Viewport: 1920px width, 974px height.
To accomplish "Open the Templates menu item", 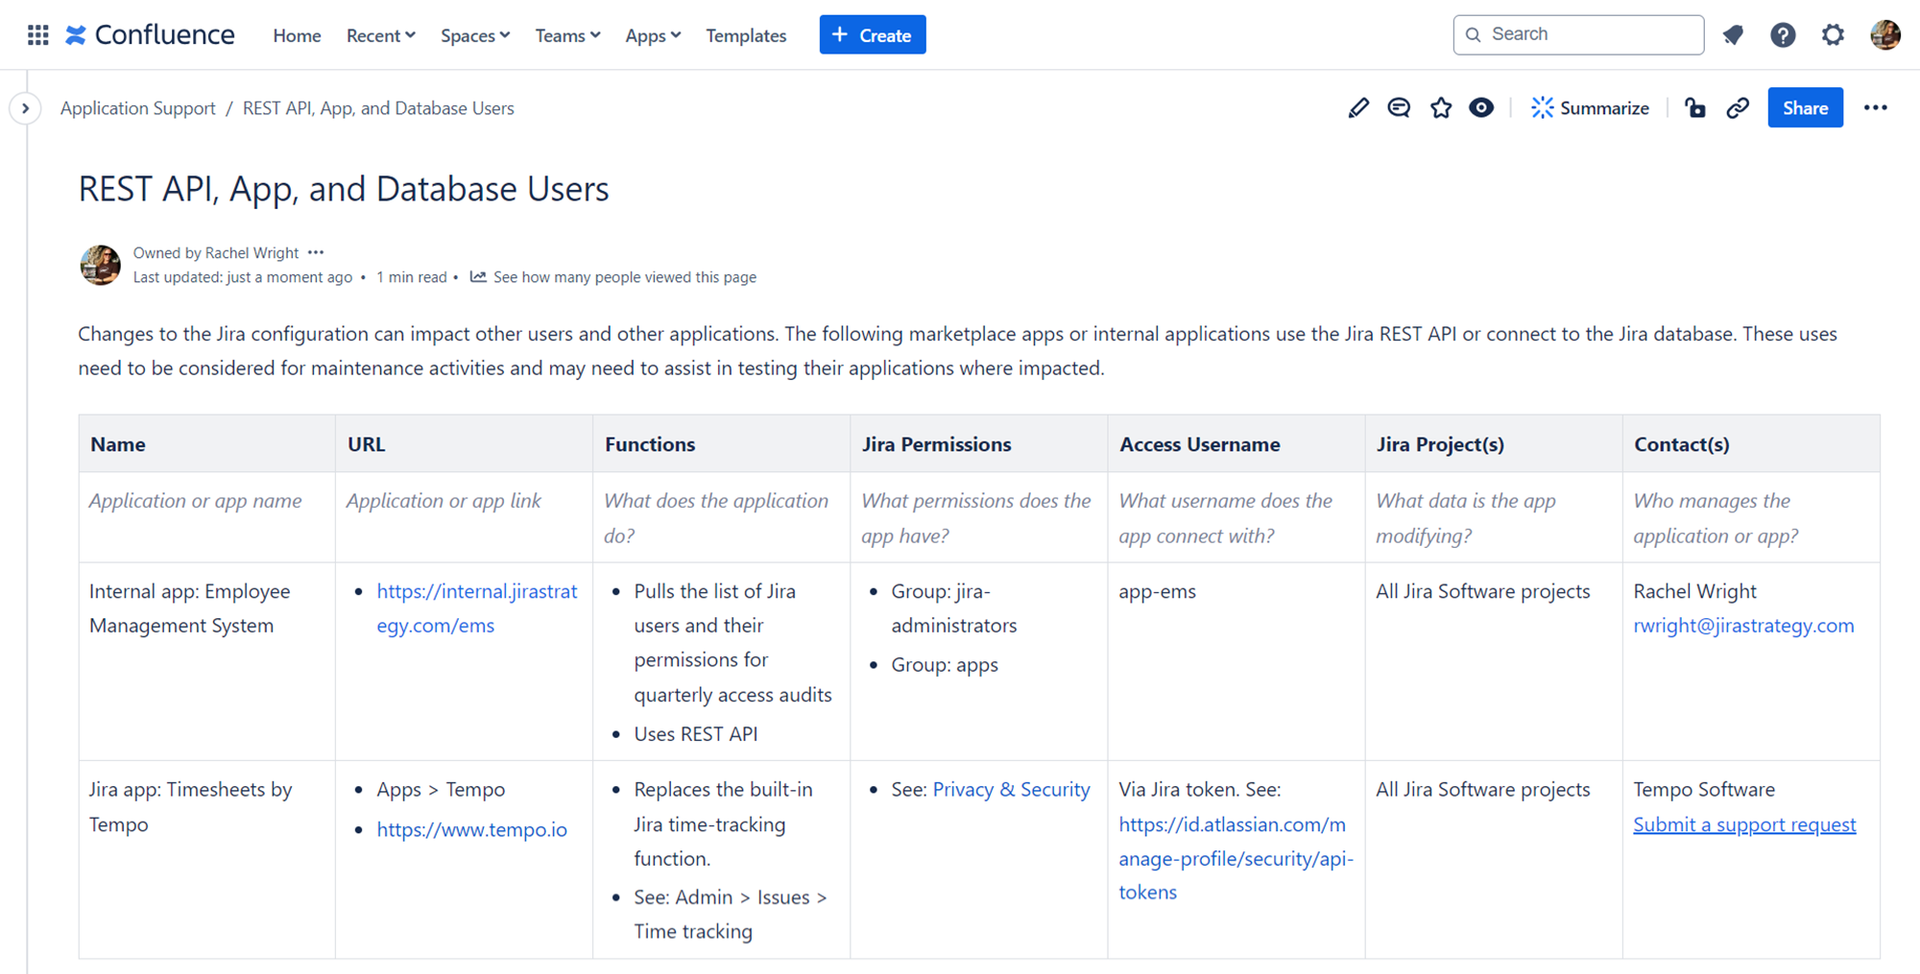I will (x=746, y=35).
